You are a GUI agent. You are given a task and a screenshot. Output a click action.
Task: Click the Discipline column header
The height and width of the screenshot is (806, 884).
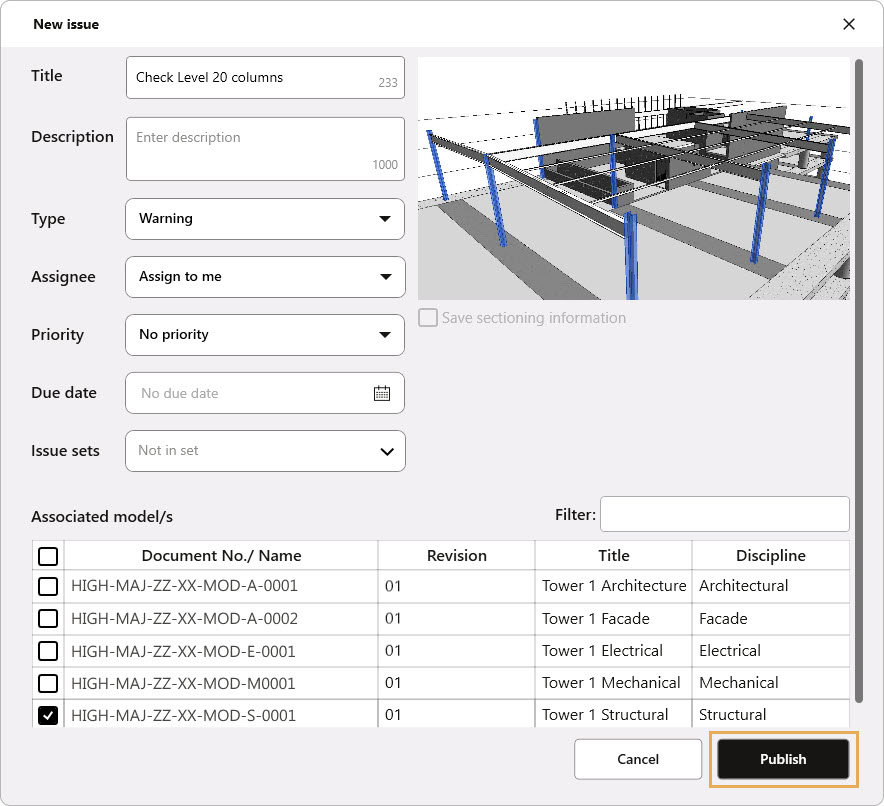coord(770,556)
